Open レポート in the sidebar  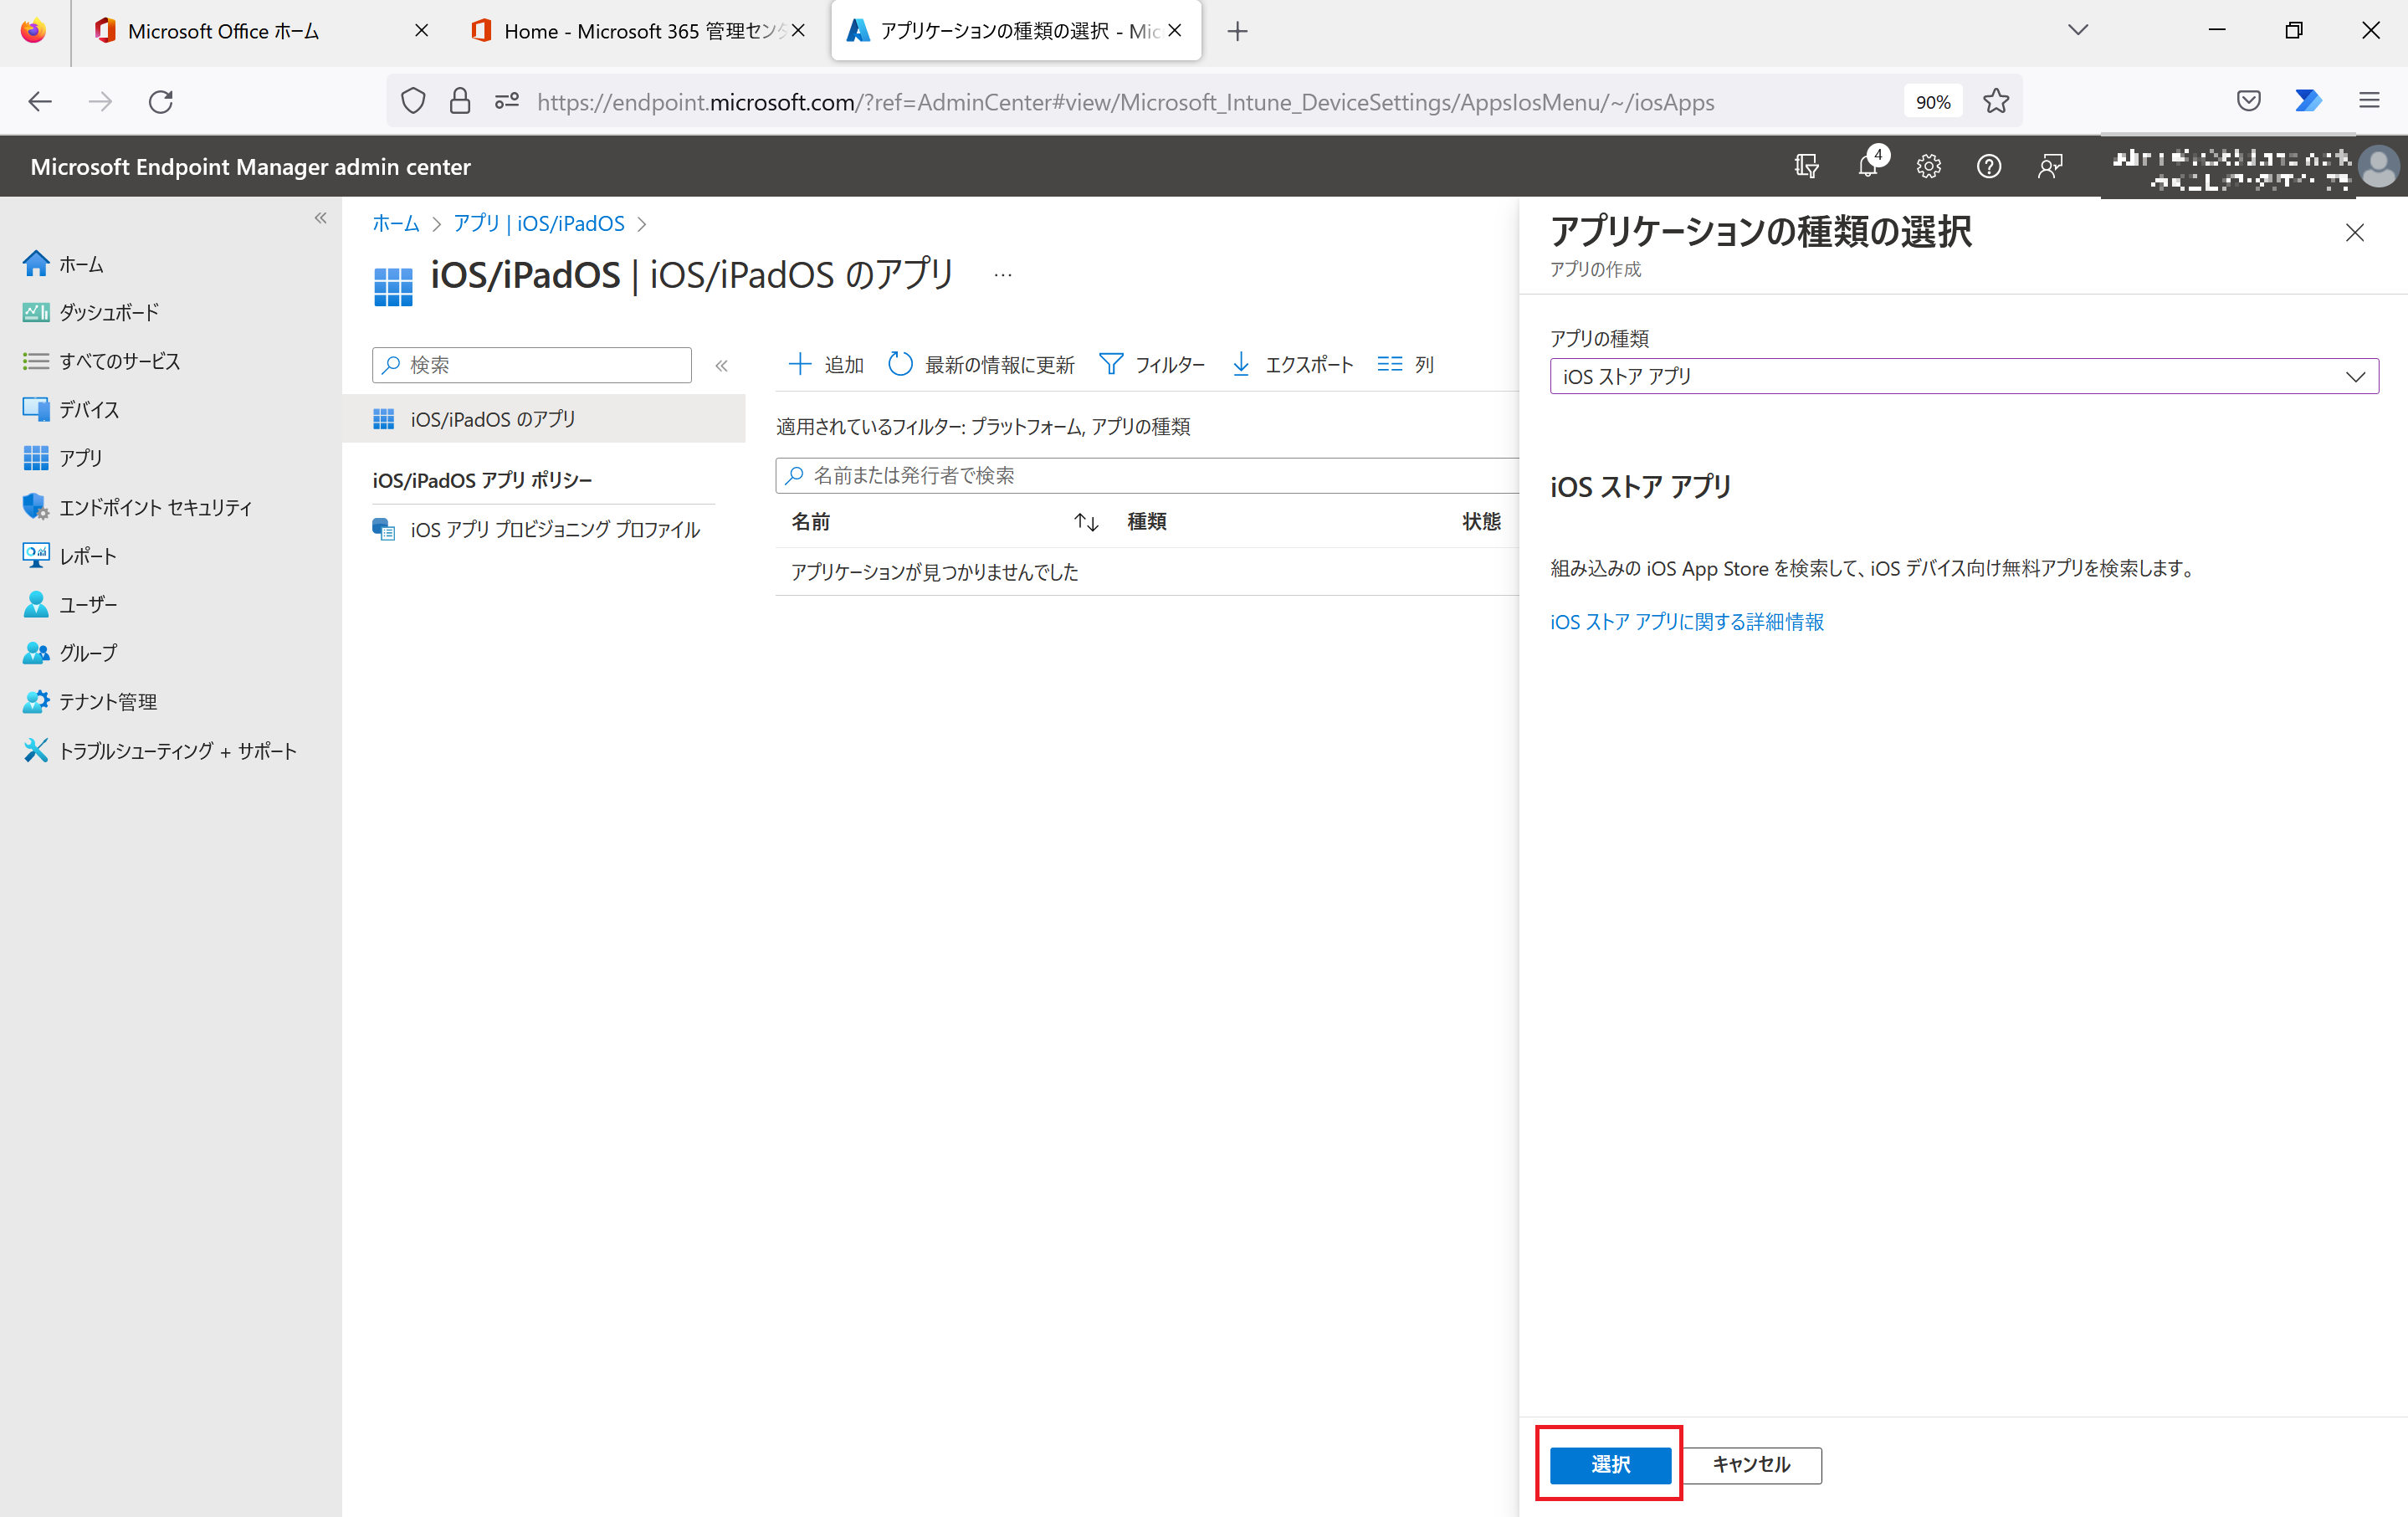pyautogui.click(x=69, y=556)
